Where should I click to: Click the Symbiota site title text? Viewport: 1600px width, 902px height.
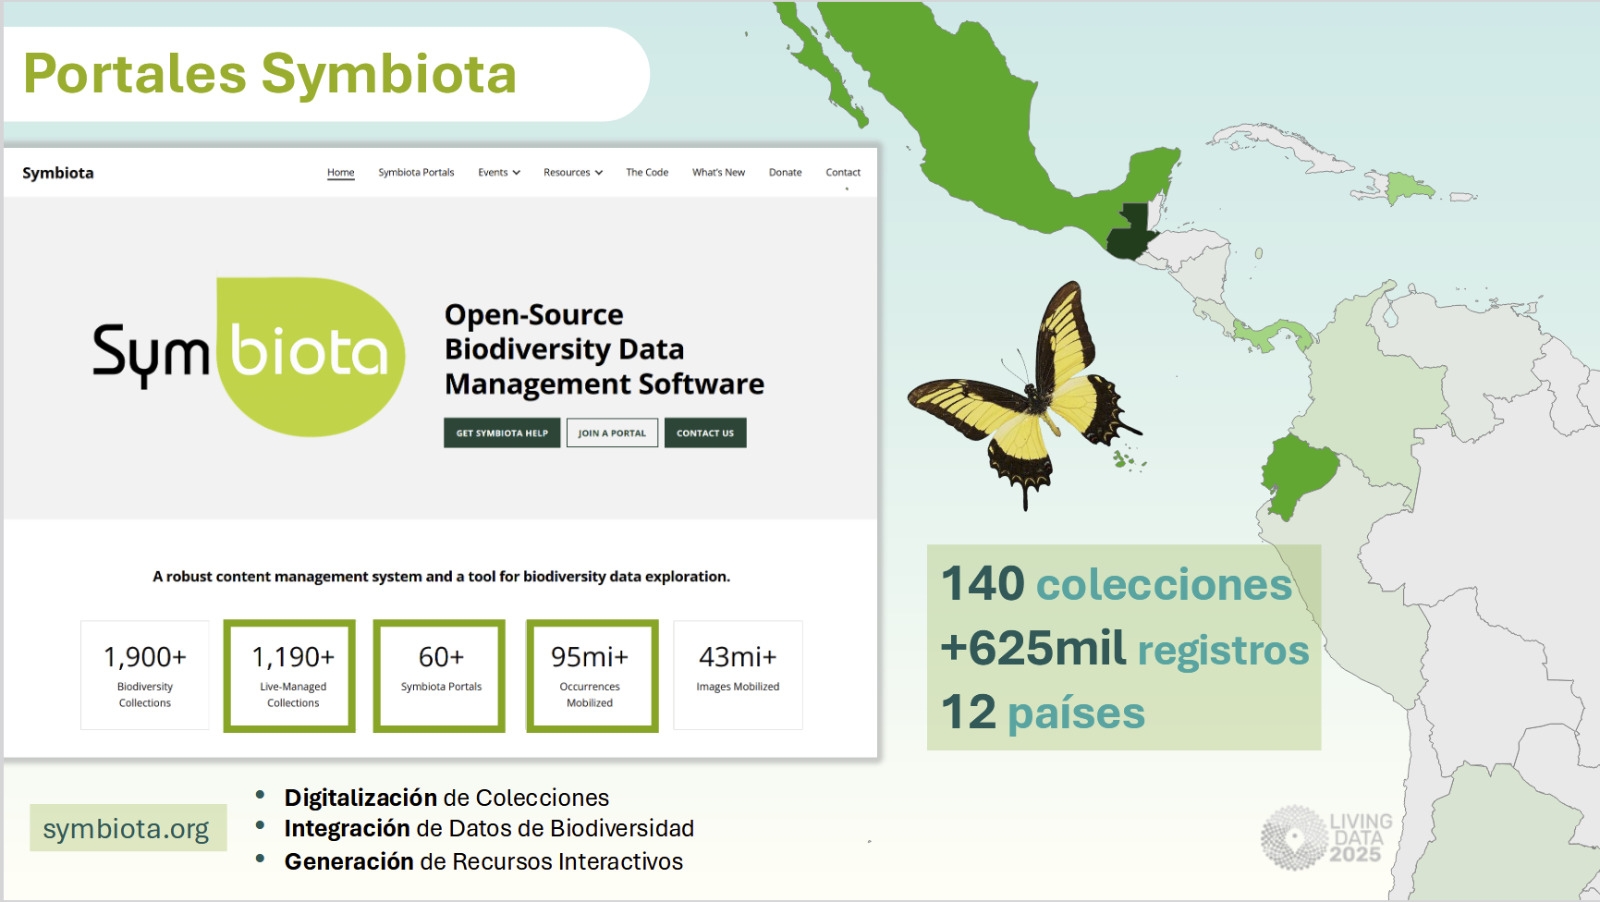click(x=58, y=173)
